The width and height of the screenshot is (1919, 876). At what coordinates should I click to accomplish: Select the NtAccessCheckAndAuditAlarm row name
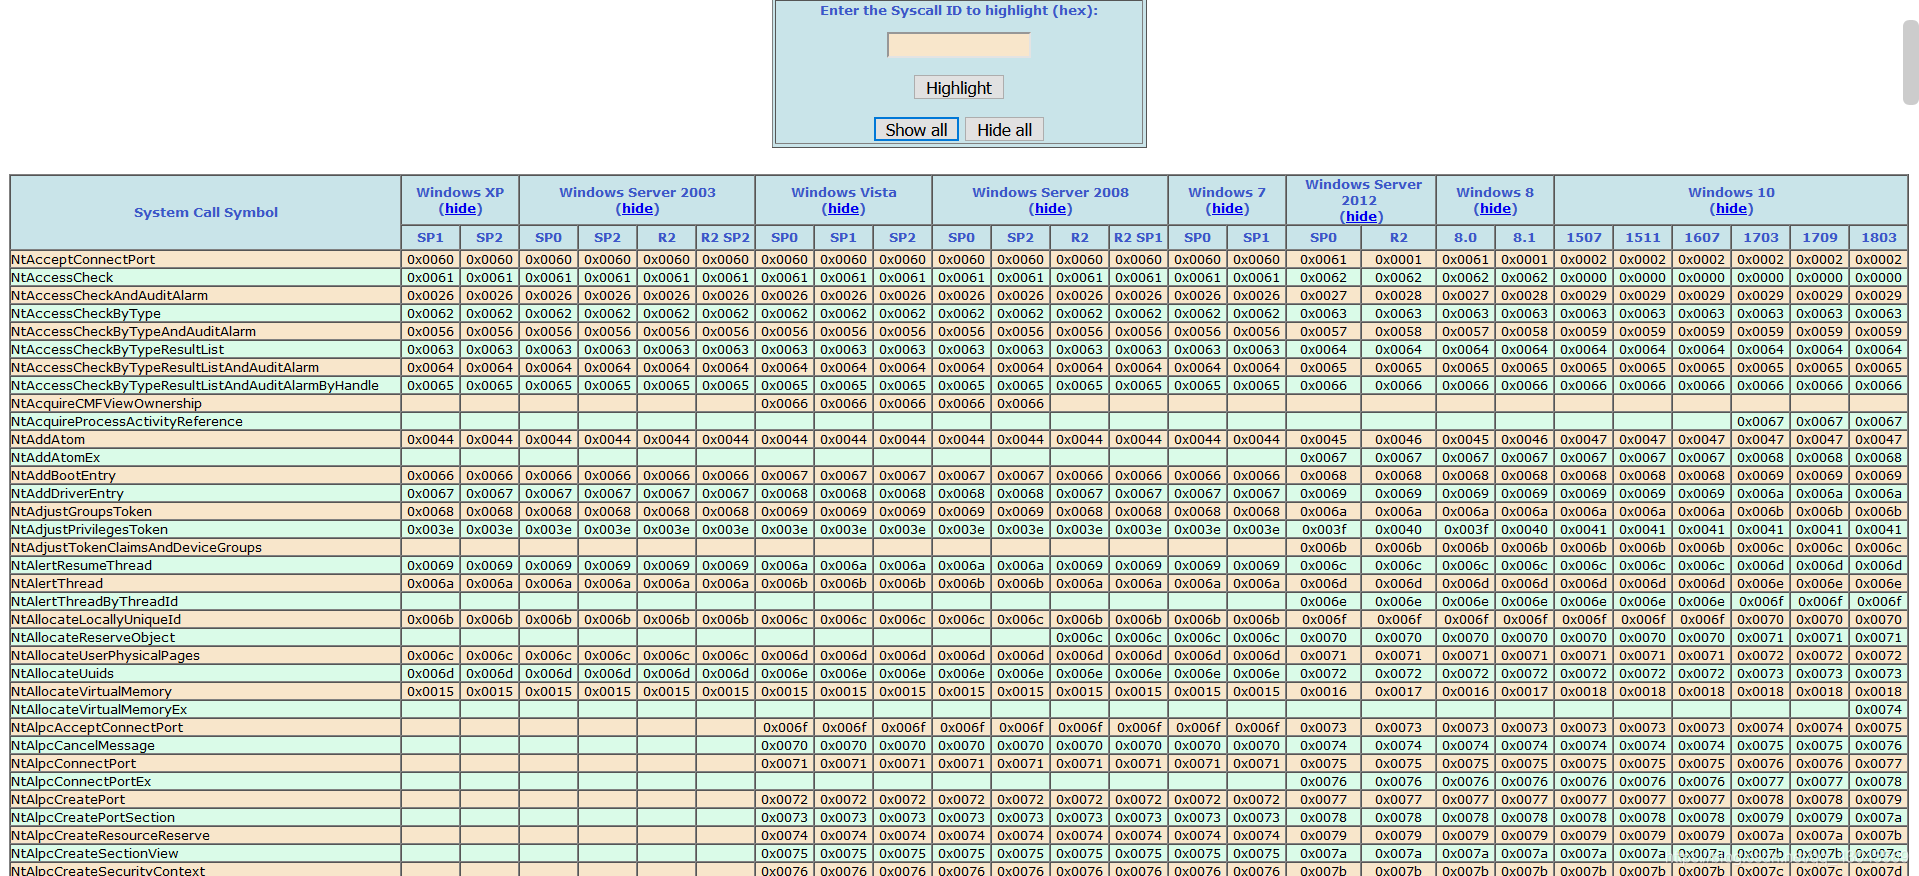pos(110,296)
